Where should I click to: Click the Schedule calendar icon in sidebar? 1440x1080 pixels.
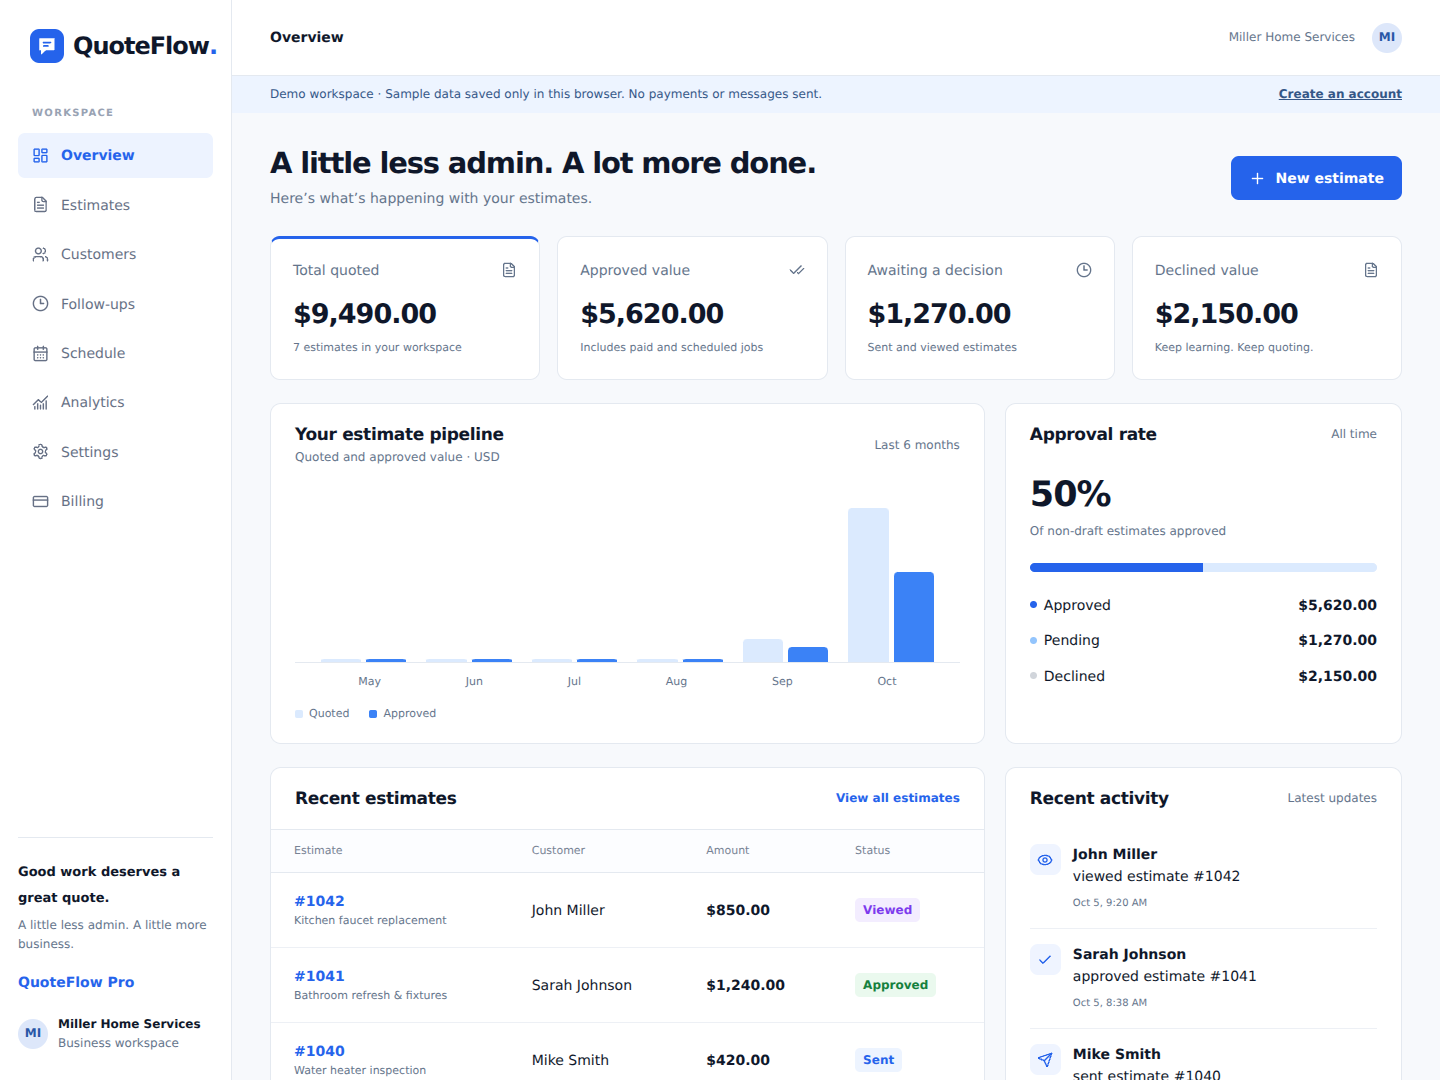pos(40,353)
